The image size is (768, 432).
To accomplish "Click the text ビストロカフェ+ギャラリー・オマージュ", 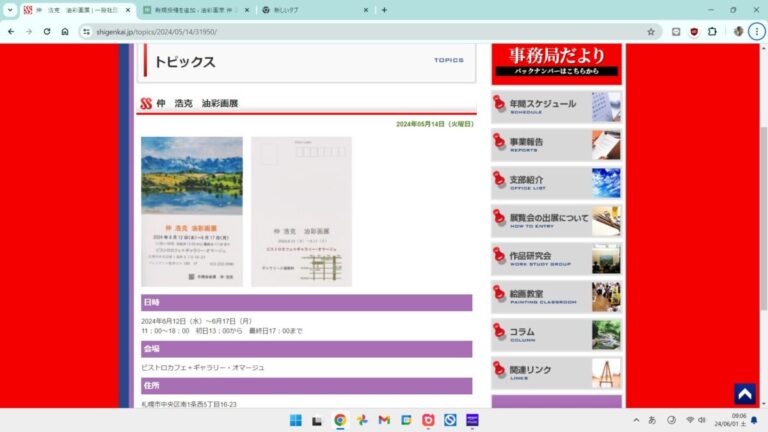I will point(202,368).
